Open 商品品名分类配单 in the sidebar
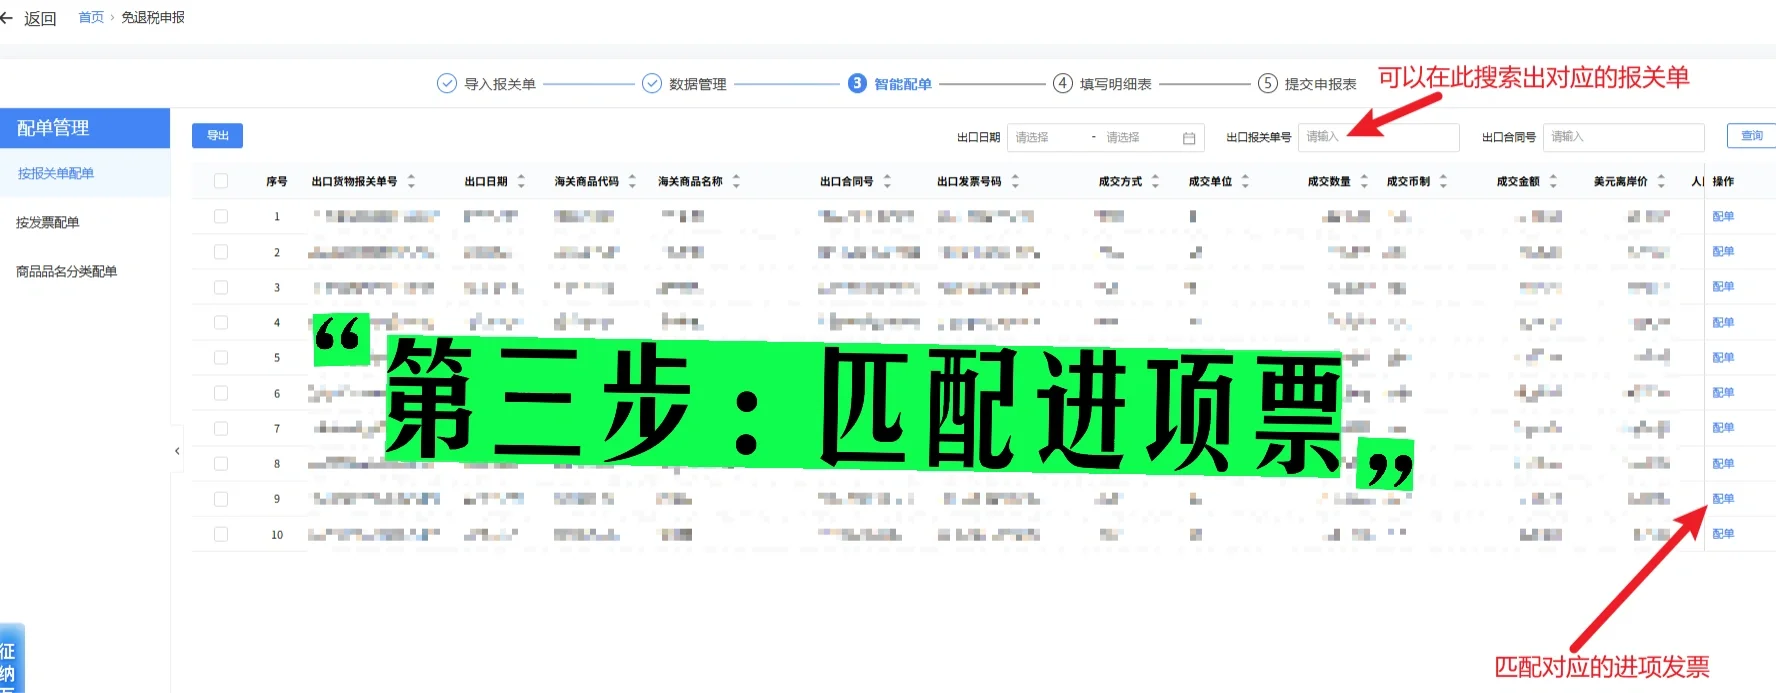Viewport: 1776px width, 693px height. pyautogui.click(x=67, y=271)
